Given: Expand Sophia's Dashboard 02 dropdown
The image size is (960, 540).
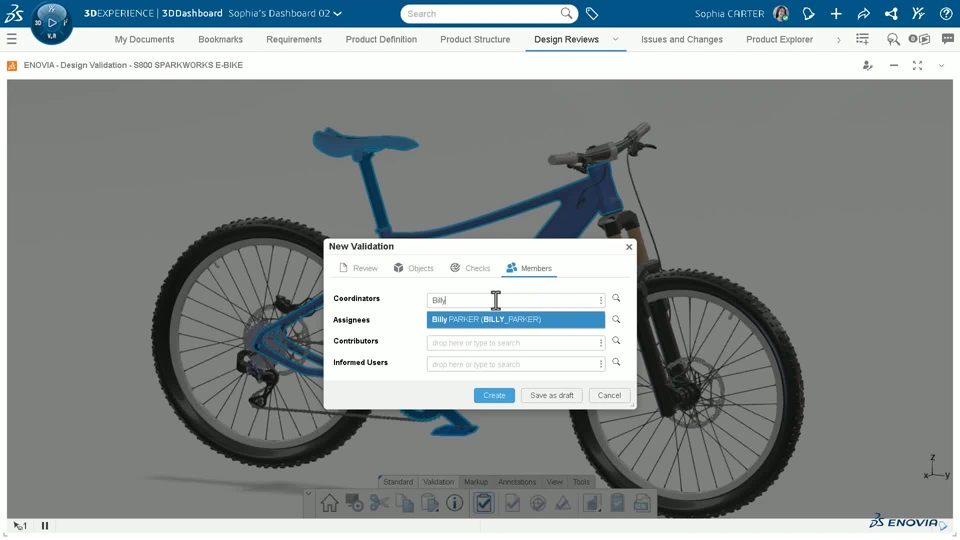Looking at the screenshot, I should click(338, 13).
